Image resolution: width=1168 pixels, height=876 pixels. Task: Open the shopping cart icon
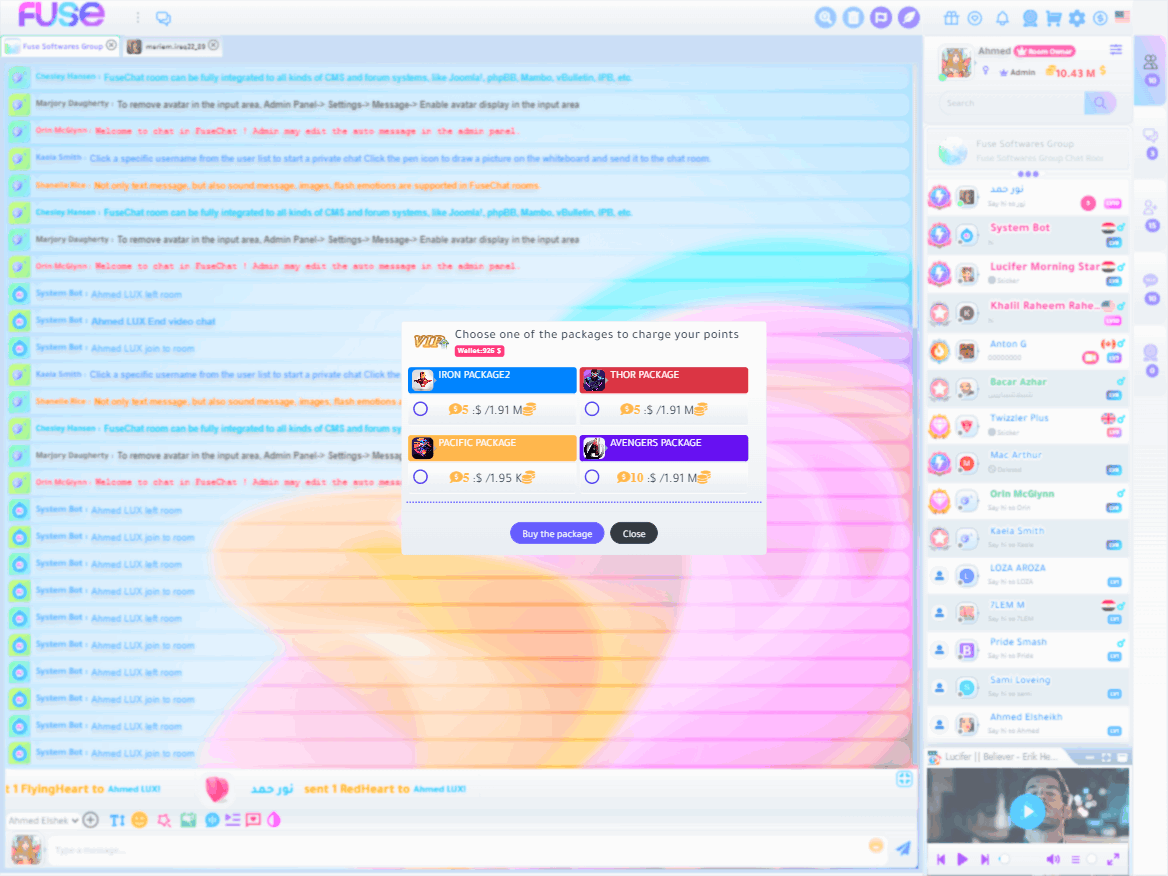[1053, 18]
